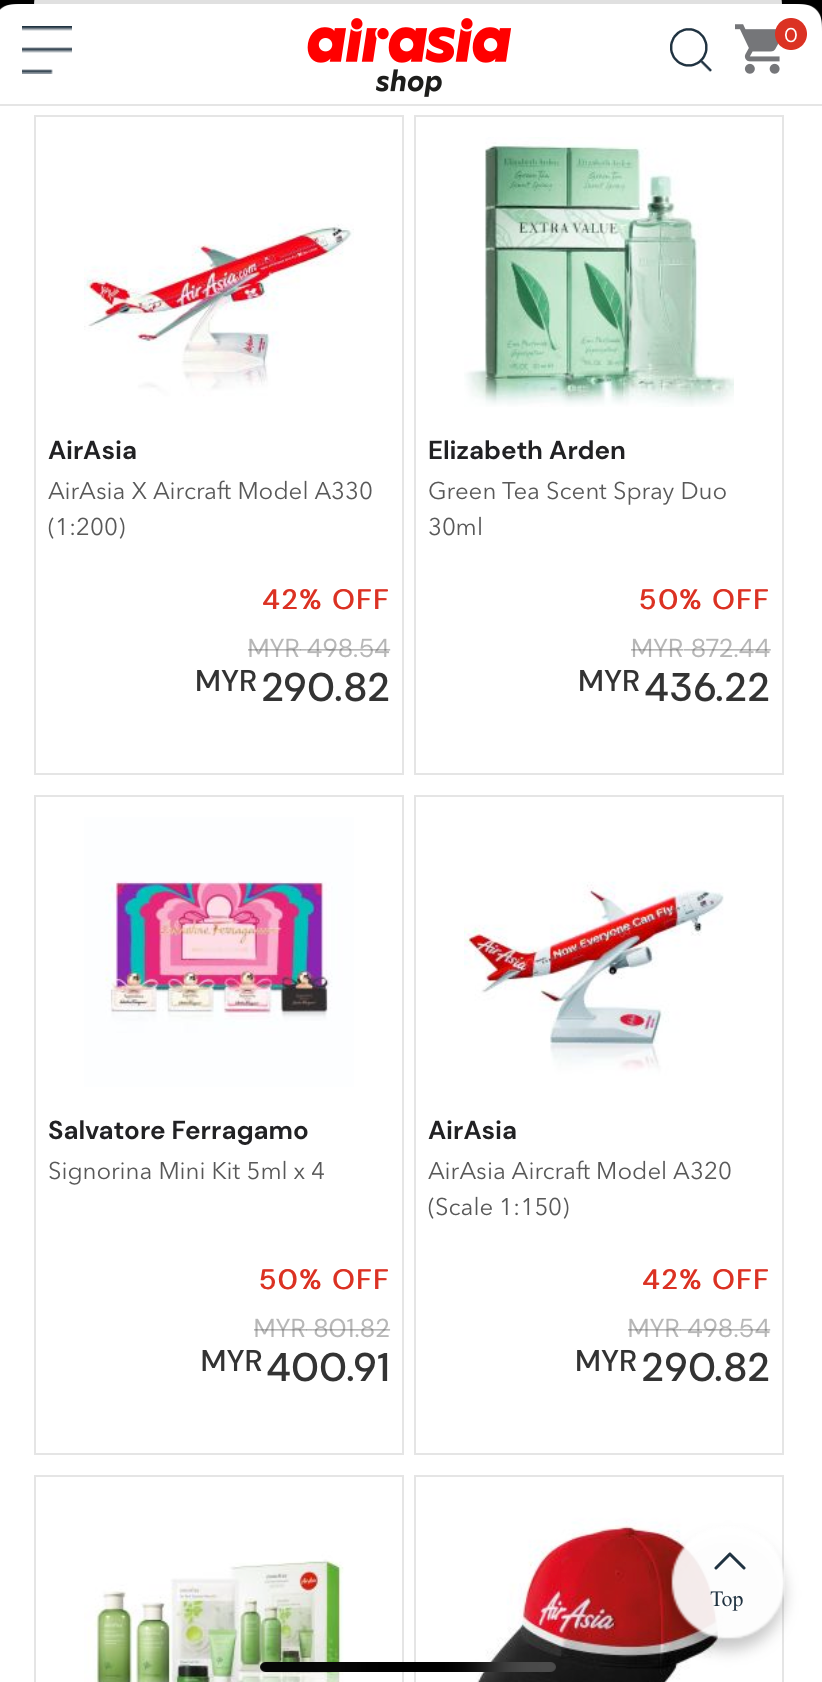This screenshot has height=1682, width=822.
Task: Open the shopping cart
Action: 761,51
